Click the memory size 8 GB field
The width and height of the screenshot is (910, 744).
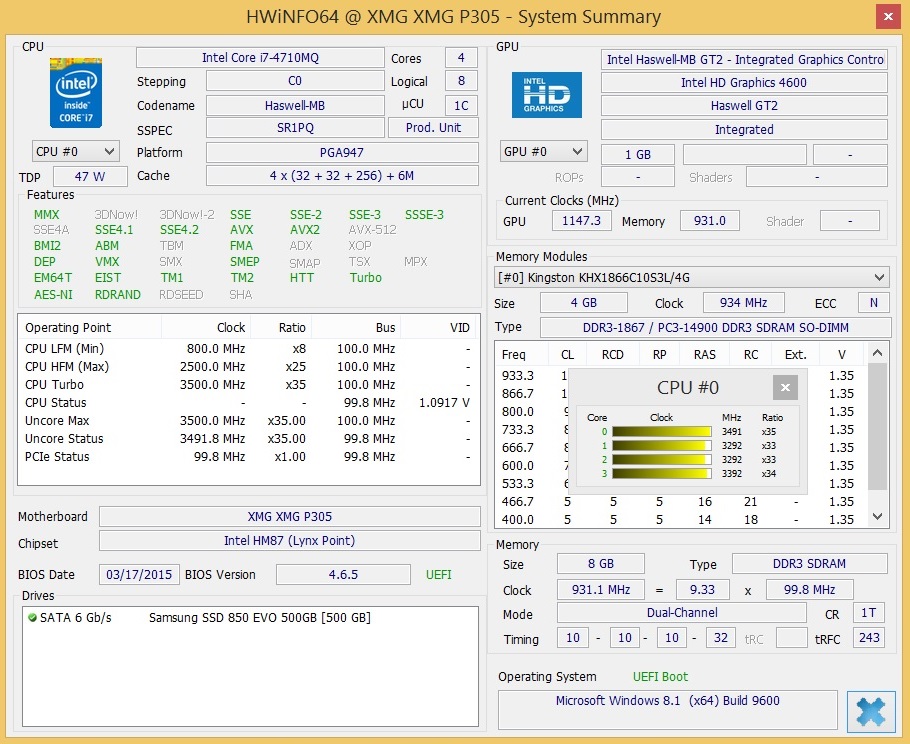(x=601, y=564)
